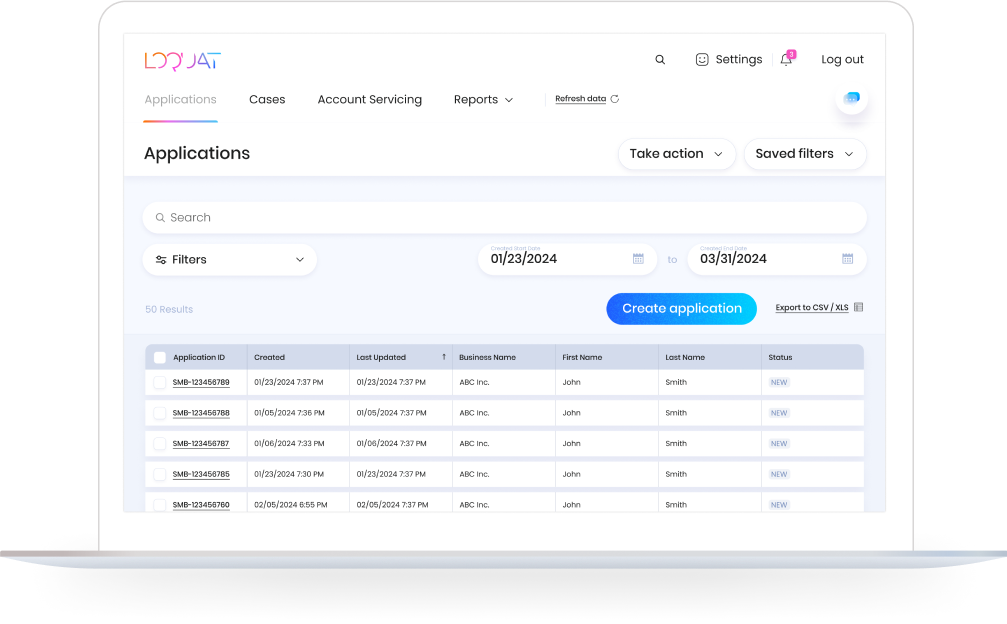The image size is (1007, 624).
Task: Check the box for SMB-123456785
Action: coord(160,474)
